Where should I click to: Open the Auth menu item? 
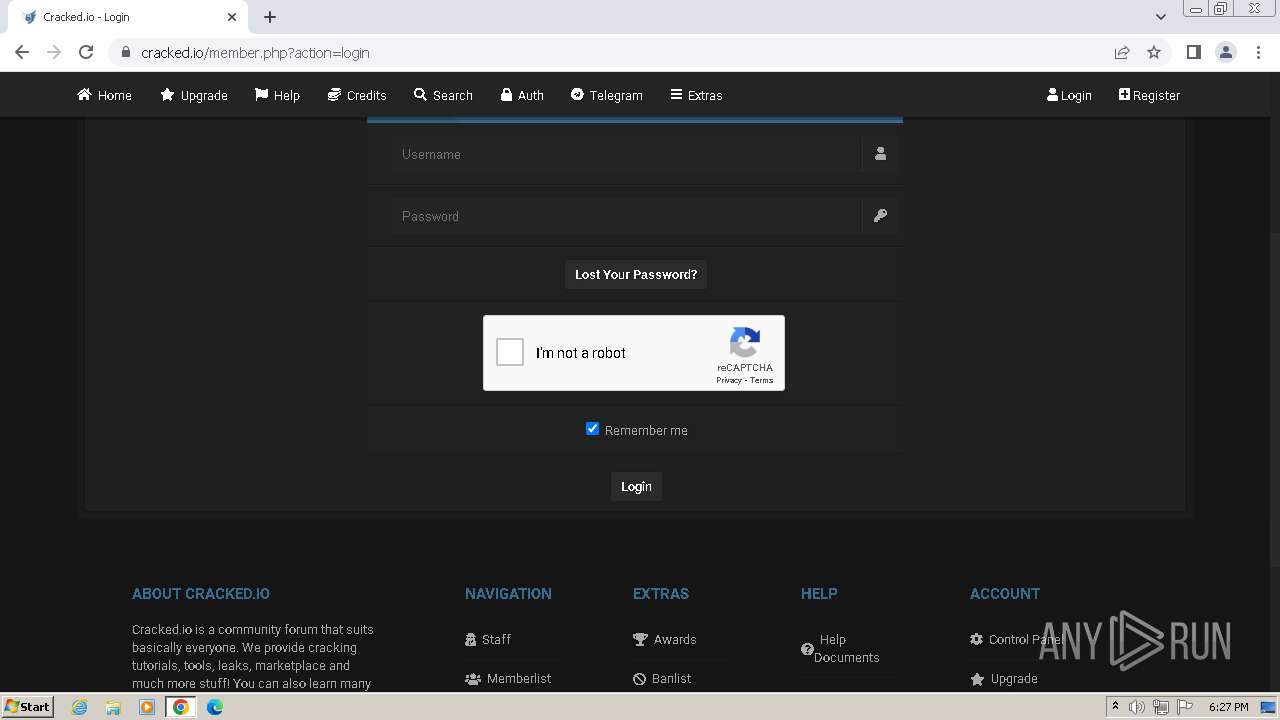tap(522, 95)
